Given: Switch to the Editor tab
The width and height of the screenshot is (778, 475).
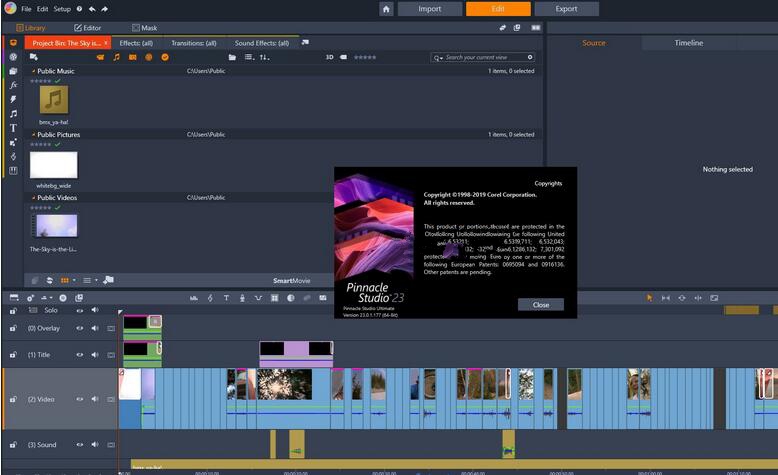Looking at the screenshot, I should pyautogui.click(x=87, y=28).
